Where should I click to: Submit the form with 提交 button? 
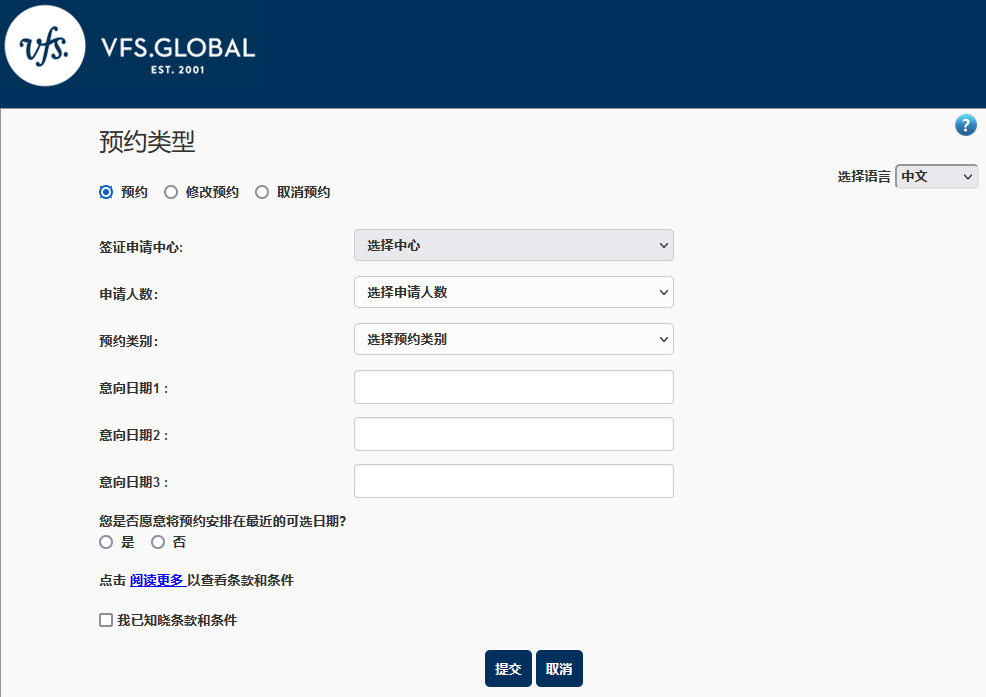click(x=508, y=669)
